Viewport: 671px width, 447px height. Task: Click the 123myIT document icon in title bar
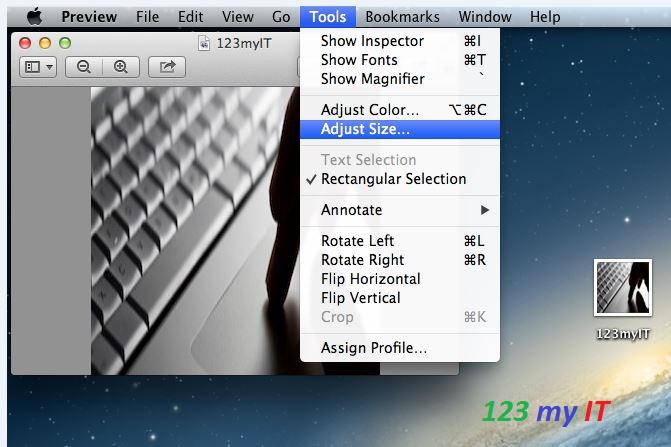coord(204,43)
